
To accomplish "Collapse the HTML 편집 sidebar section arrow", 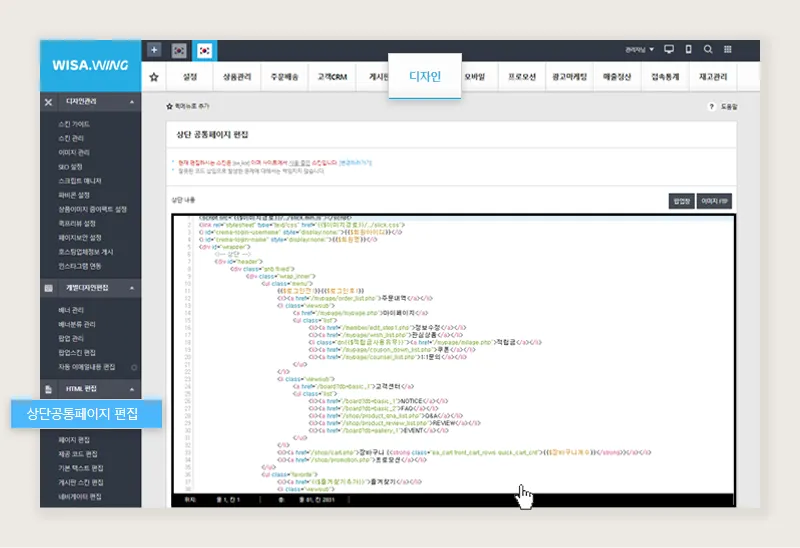I will point(132,389).
